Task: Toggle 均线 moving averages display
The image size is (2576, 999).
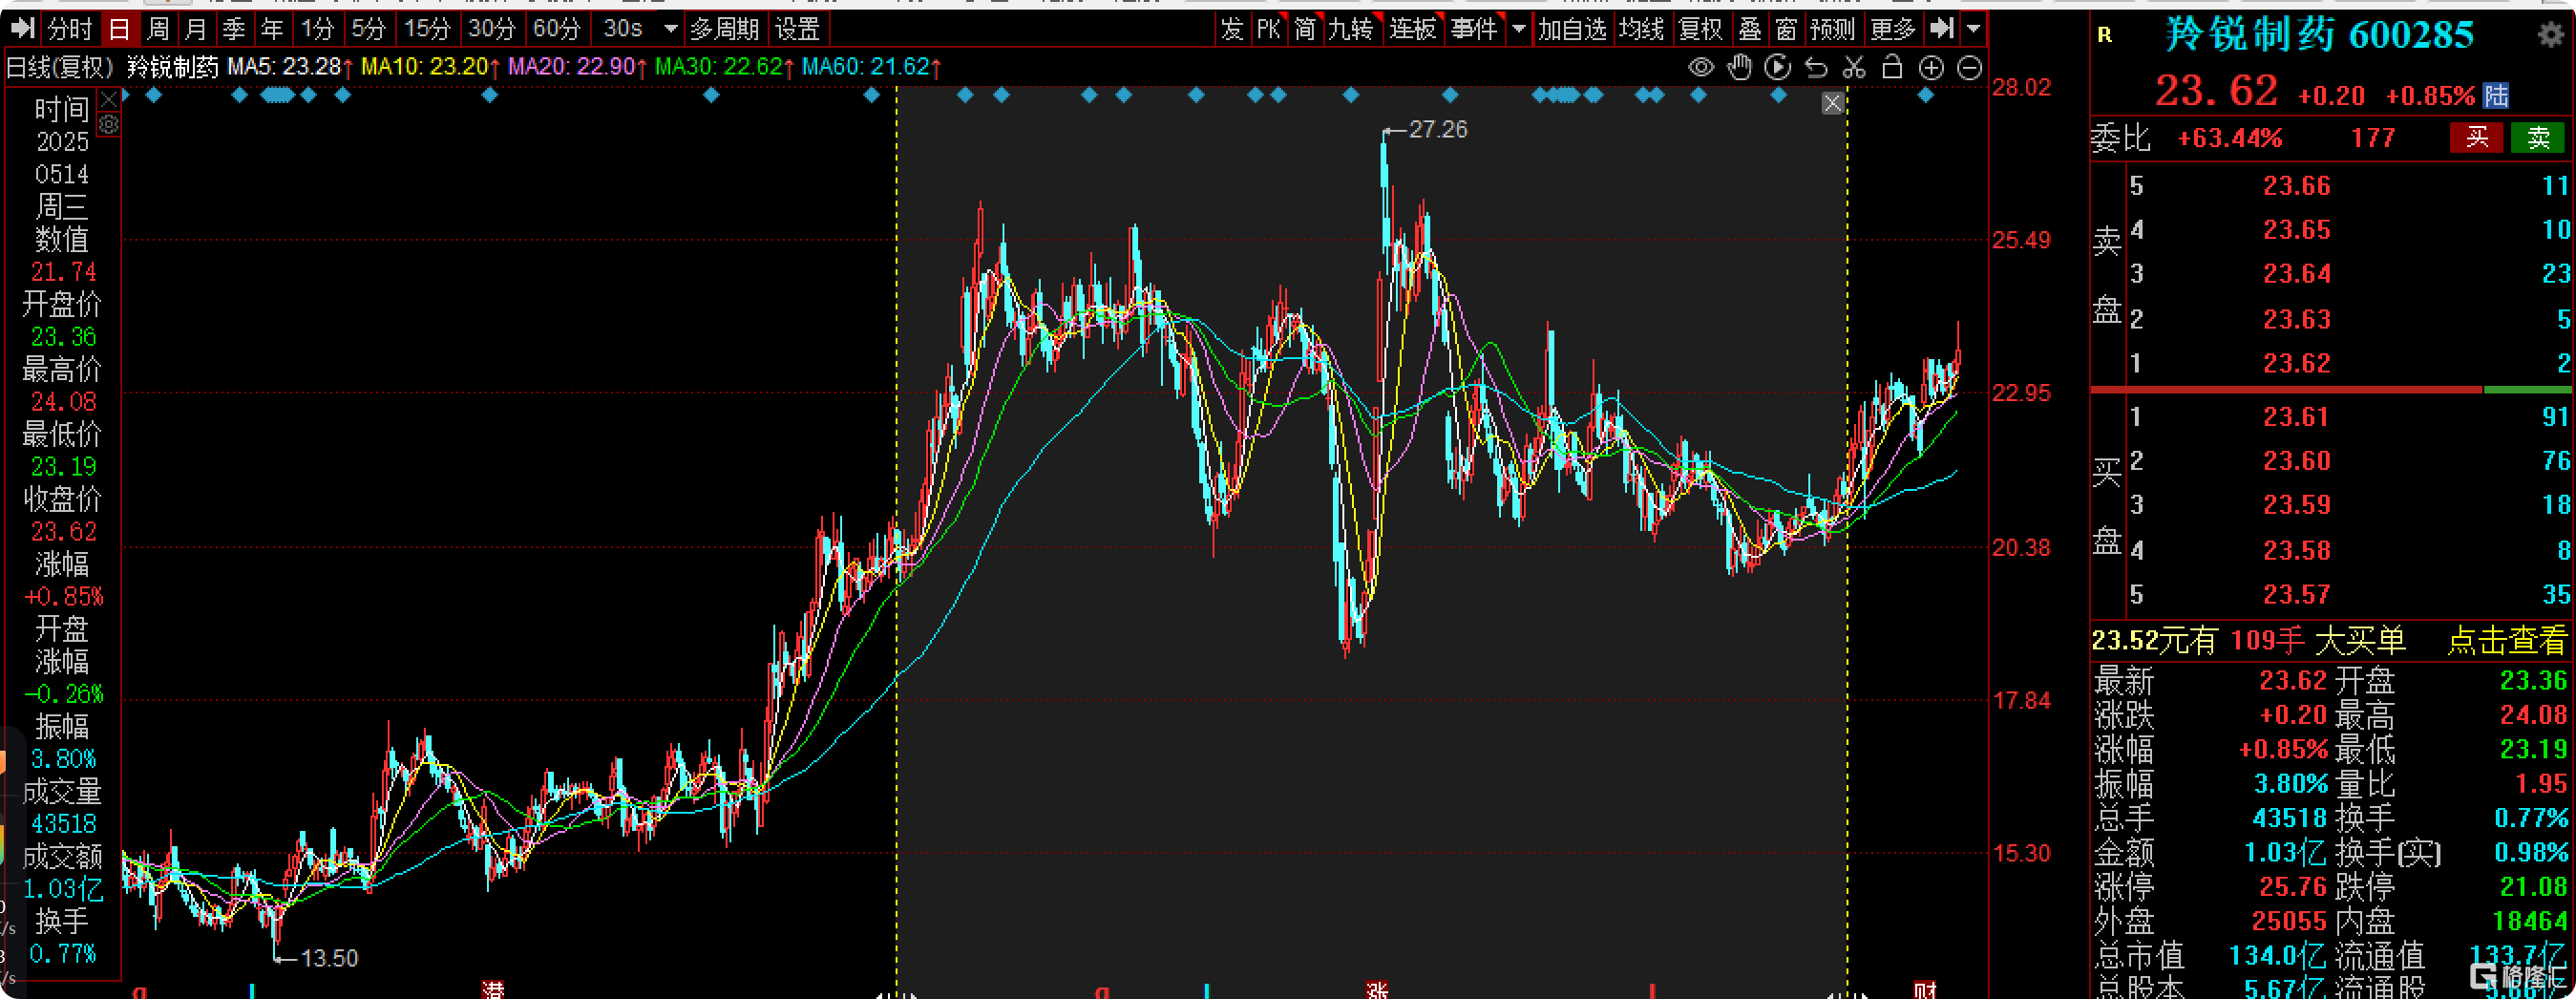Action: (x=1642, y=29)
